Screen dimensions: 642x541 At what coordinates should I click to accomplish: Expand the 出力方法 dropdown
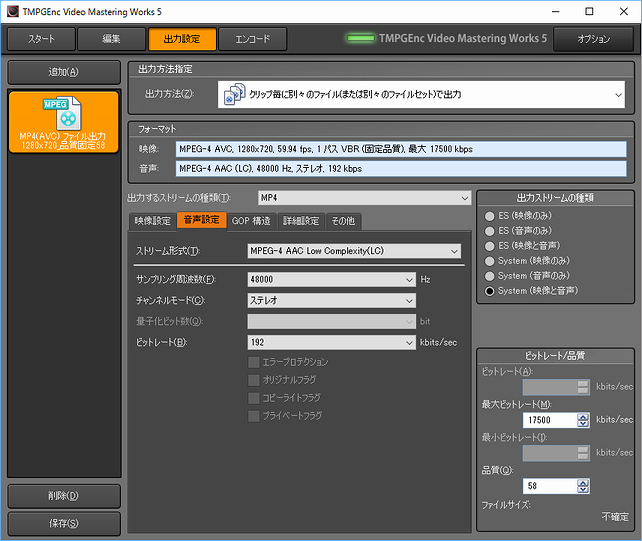pos(421,95)
